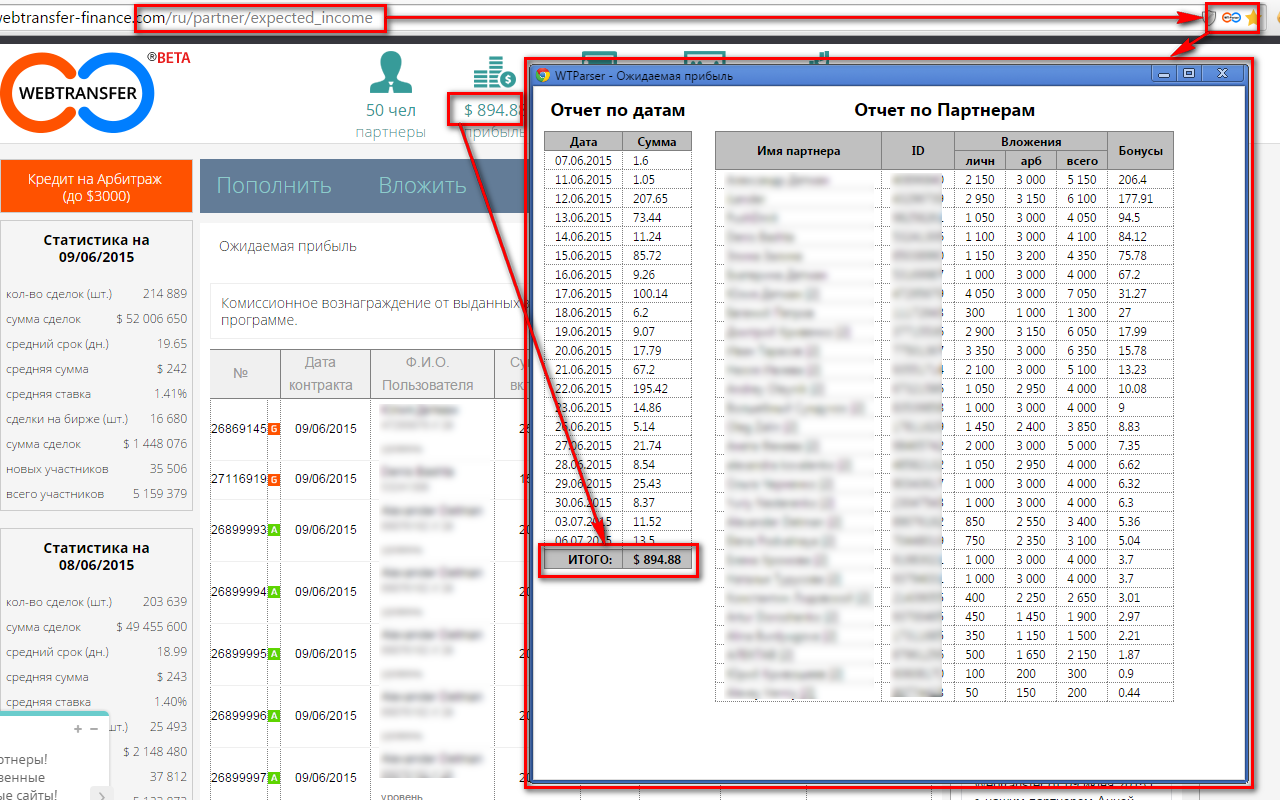
Task: Click the bookmark star icon
Action: (1251, 18)
